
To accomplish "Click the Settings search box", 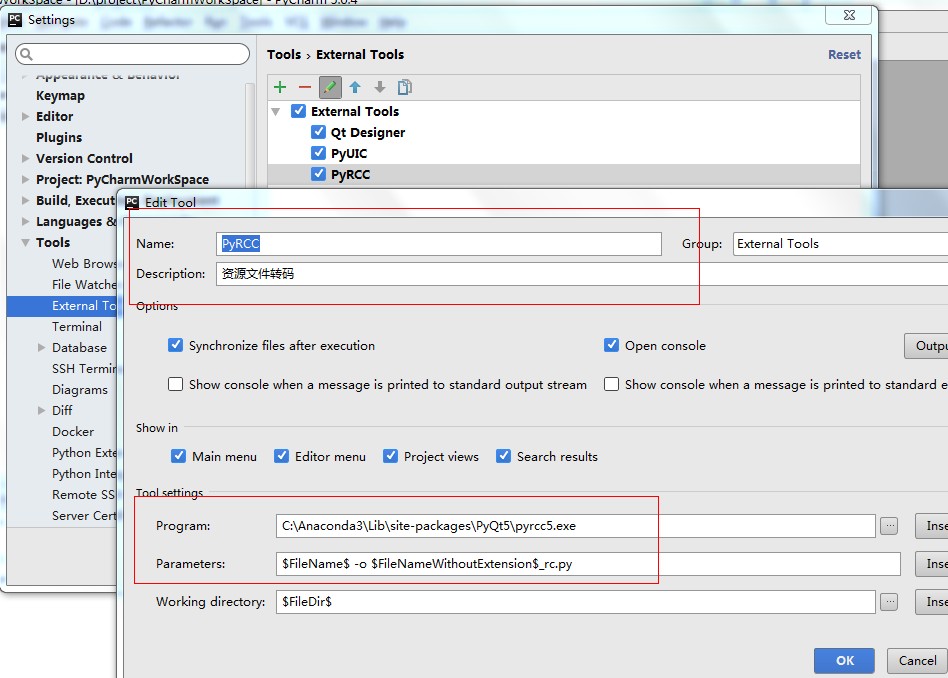I will tap(132, 54).
